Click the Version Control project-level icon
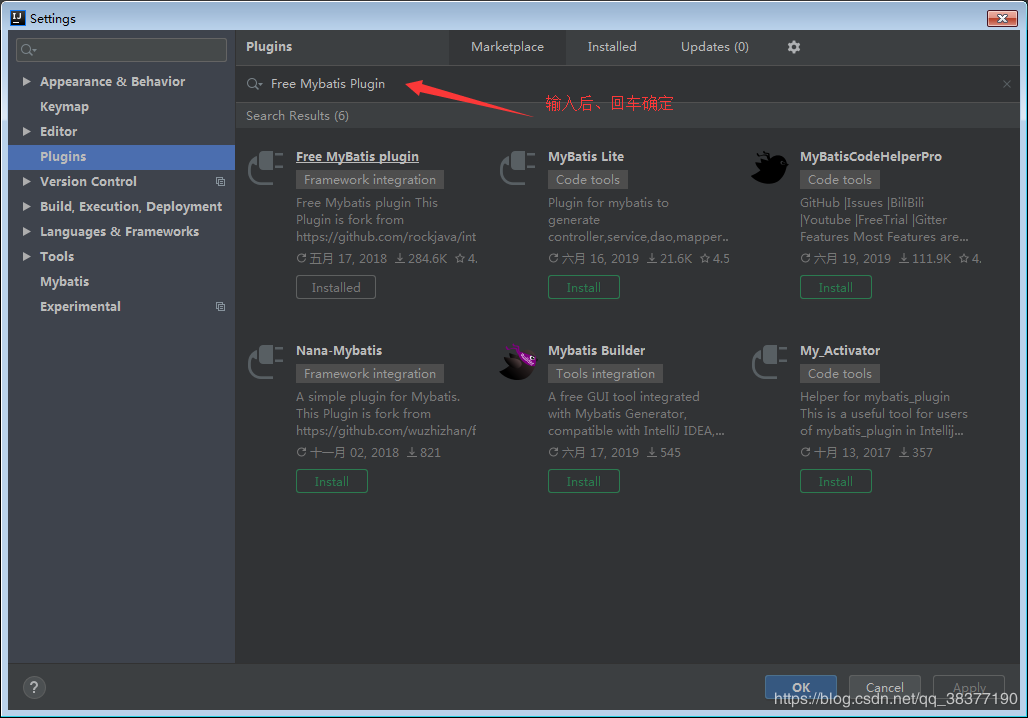The image size is (1028, 718). [220, 182]
